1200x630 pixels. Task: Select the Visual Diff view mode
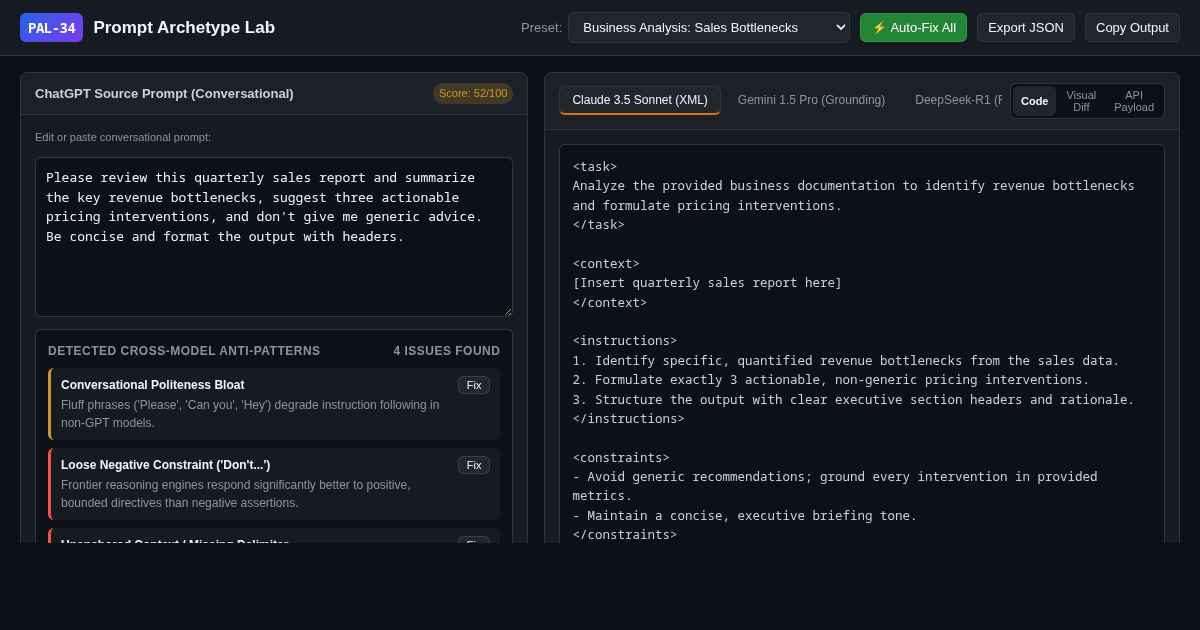tap(1081, 101)
